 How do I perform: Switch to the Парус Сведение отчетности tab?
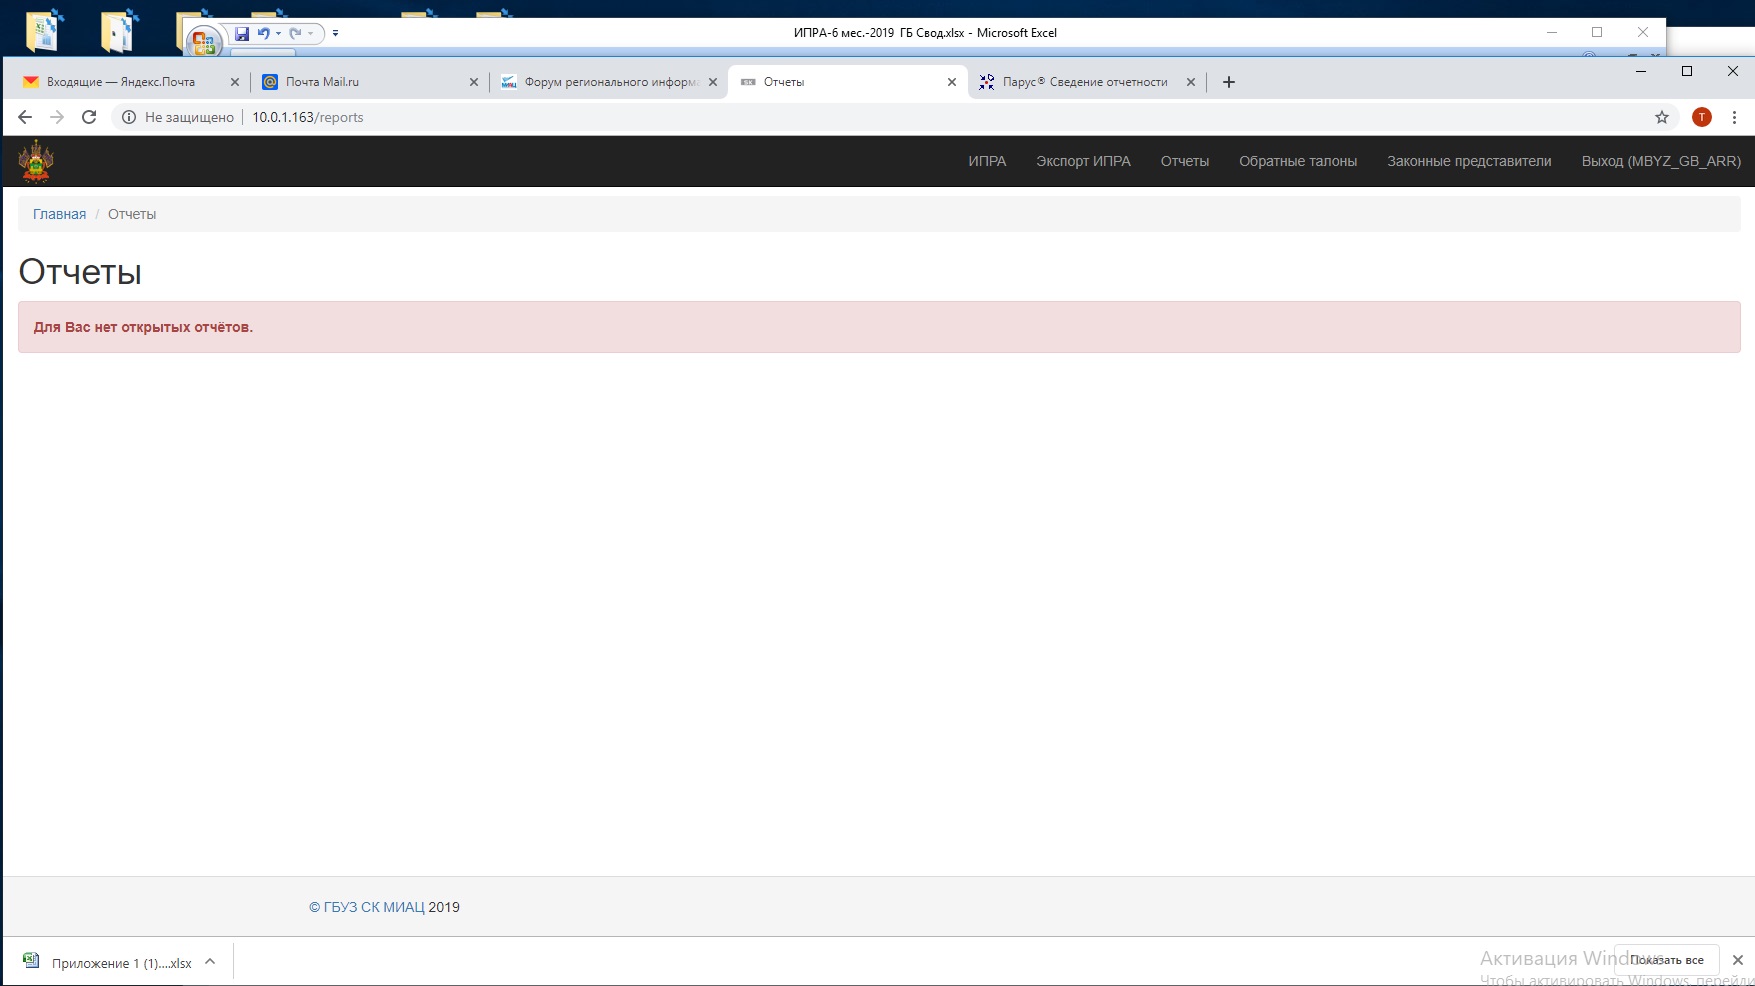[x=1084, y=82]
